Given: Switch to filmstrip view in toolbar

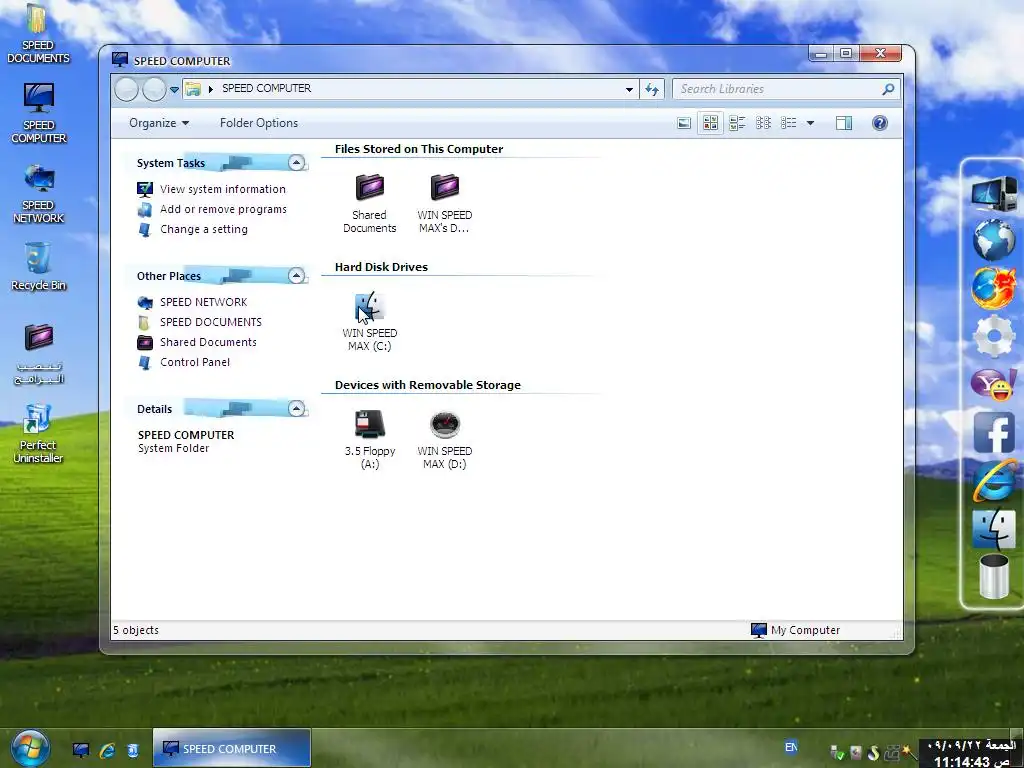Looking at the screenshot, I should tap(684, 123).
